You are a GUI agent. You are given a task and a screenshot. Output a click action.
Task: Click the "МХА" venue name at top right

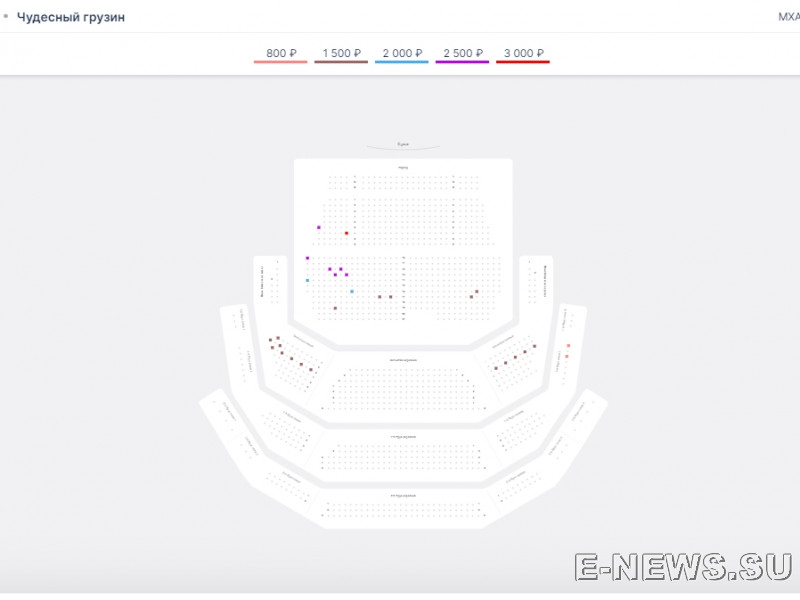click(x=788, y=17)
